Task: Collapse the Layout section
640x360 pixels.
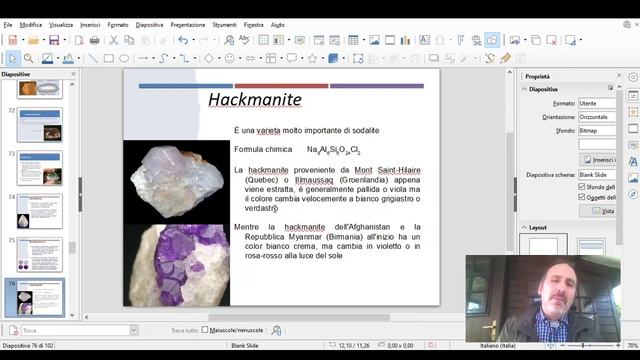Action: coord(524,227)
